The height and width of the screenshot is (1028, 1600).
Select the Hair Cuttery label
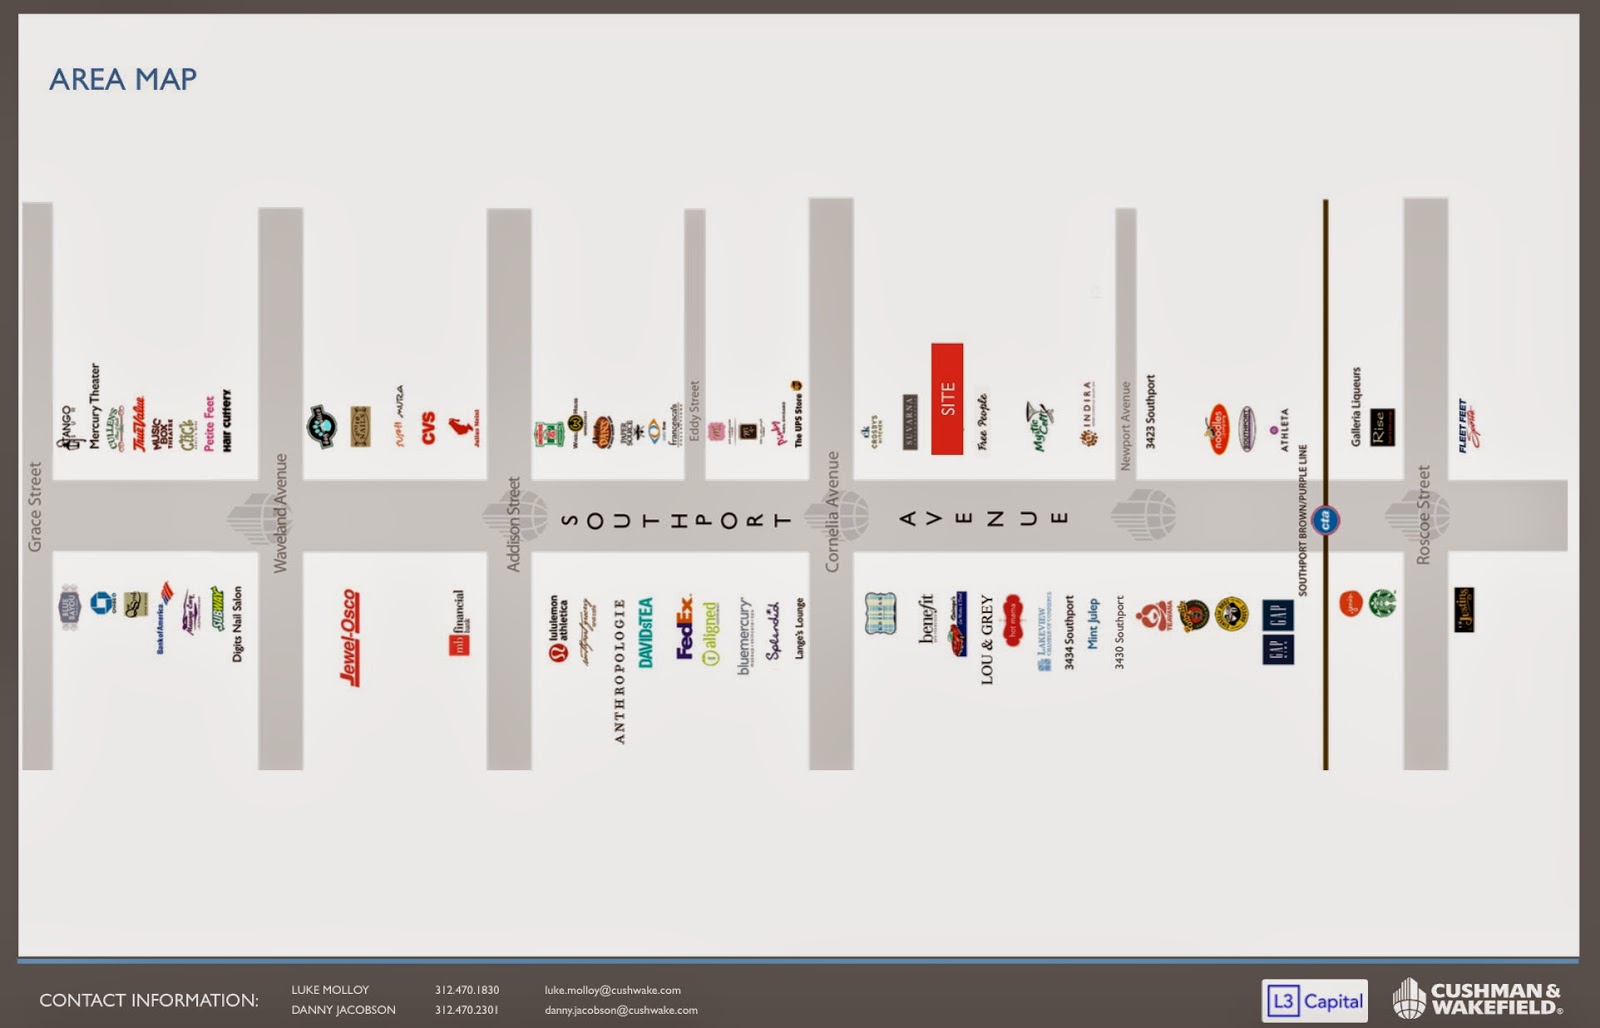coord(227,421)
